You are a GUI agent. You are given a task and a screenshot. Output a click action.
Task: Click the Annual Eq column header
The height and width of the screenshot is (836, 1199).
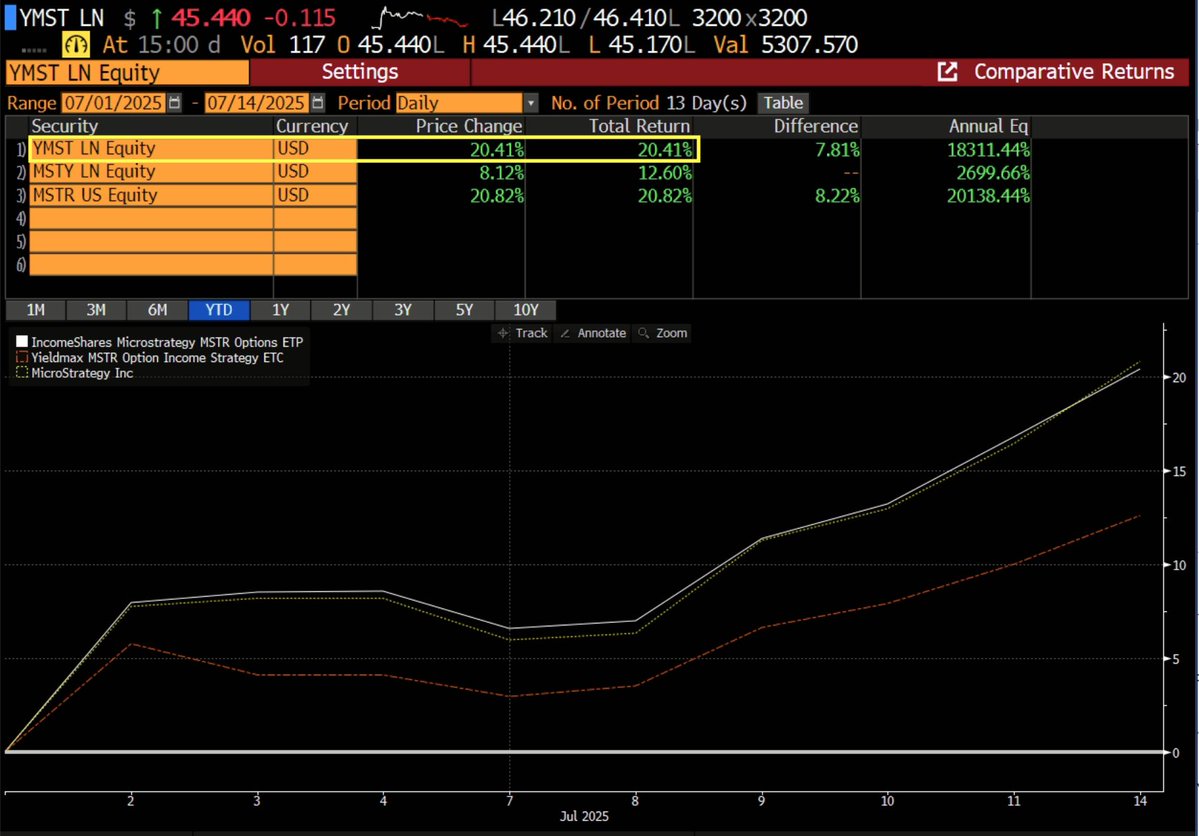(988, 126)
